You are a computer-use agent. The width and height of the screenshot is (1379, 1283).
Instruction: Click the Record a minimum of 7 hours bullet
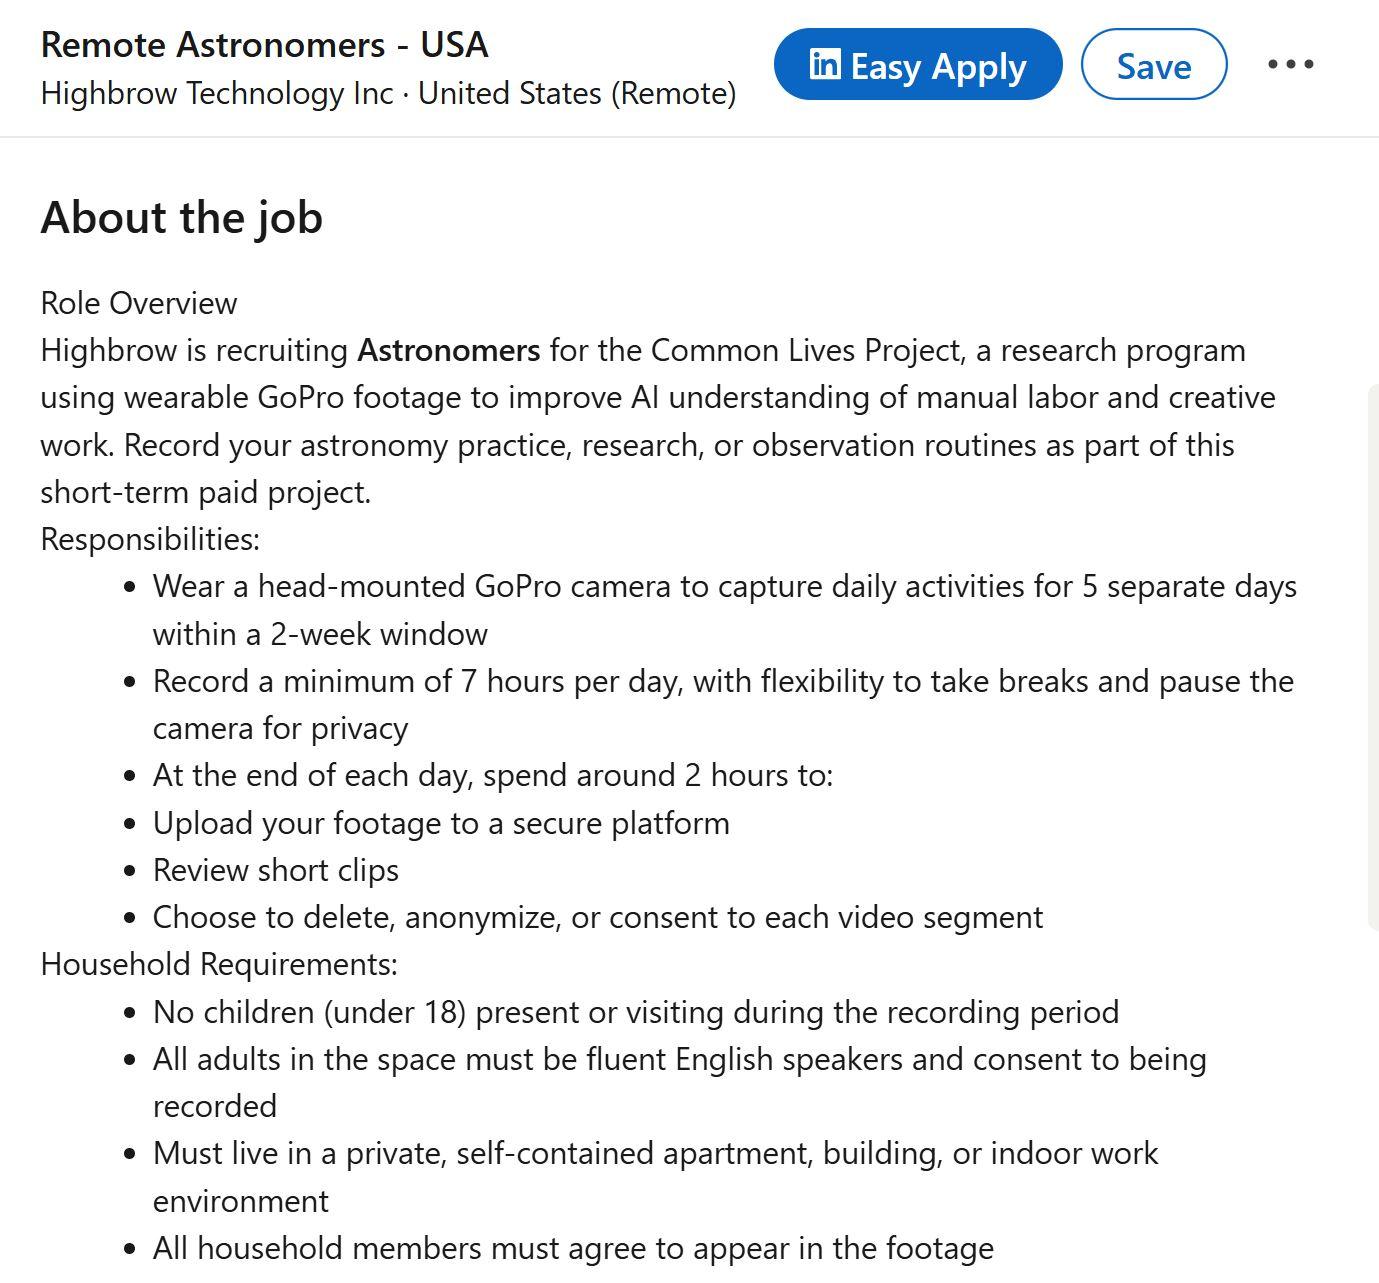coord(722,682)
